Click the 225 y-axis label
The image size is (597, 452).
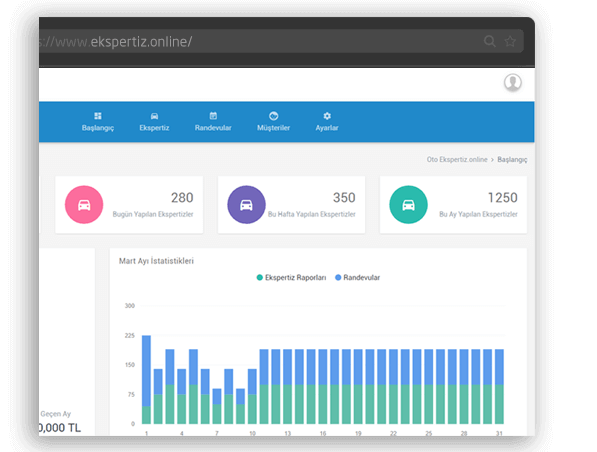pos(130,335)
